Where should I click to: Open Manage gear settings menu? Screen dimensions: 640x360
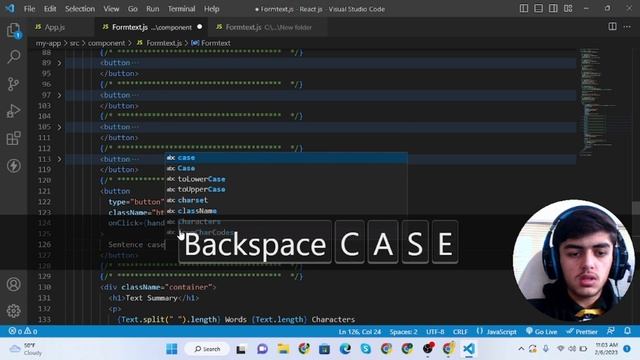click(x=13, y=311)
